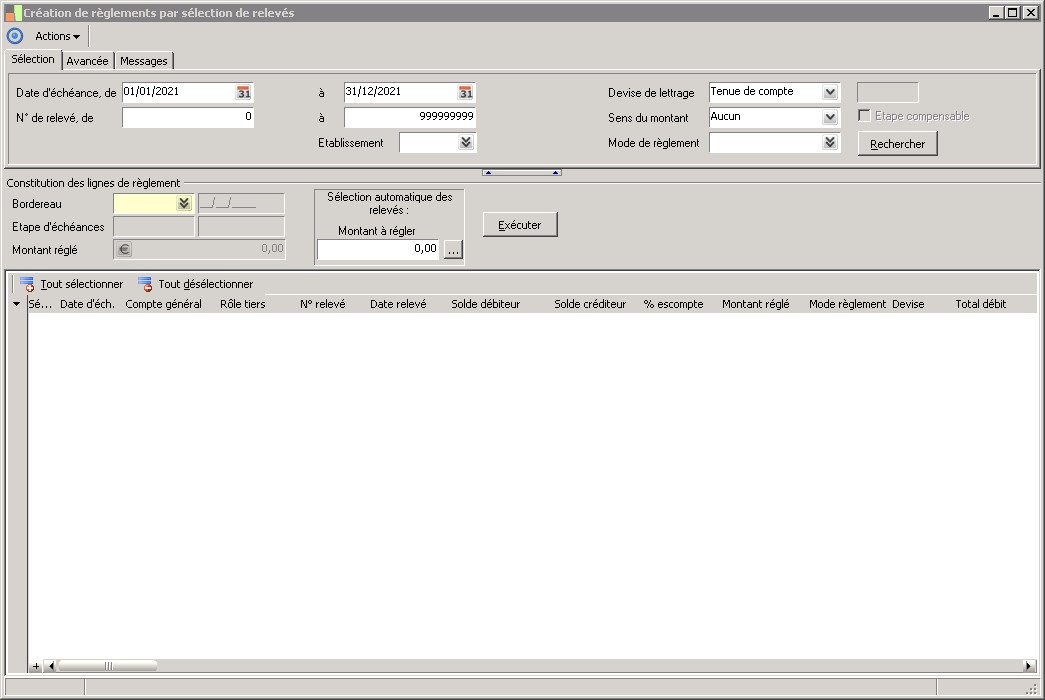Collapse the selection panel using the splitter handle
Image resolution: width=1045 pixels, height=700 pixels.
(522, 173)
